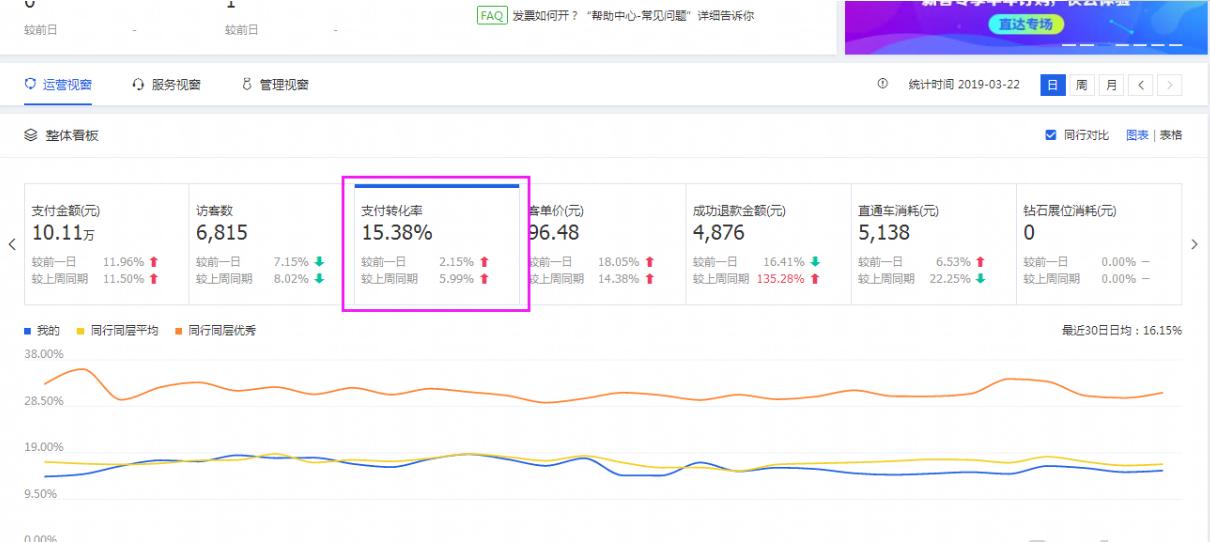Toggle the blue 我的 legend series
The height and width of the screenshot is (542, 1210).
coord(41,331)
